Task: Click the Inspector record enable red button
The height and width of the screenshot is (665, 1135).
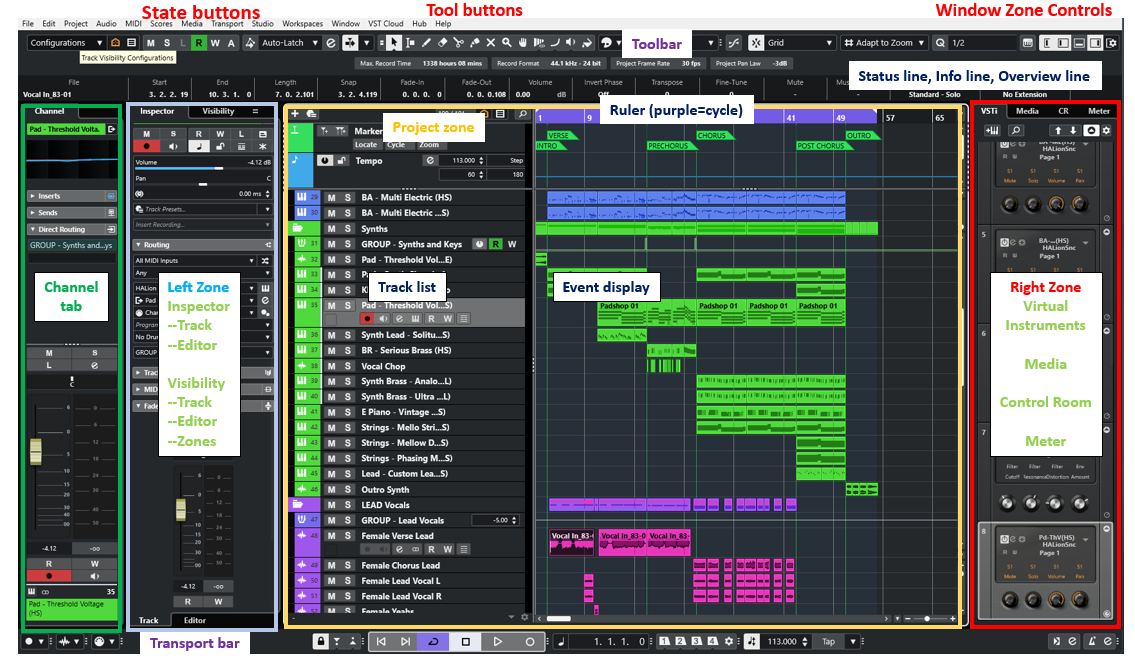Action: (147, 146)
